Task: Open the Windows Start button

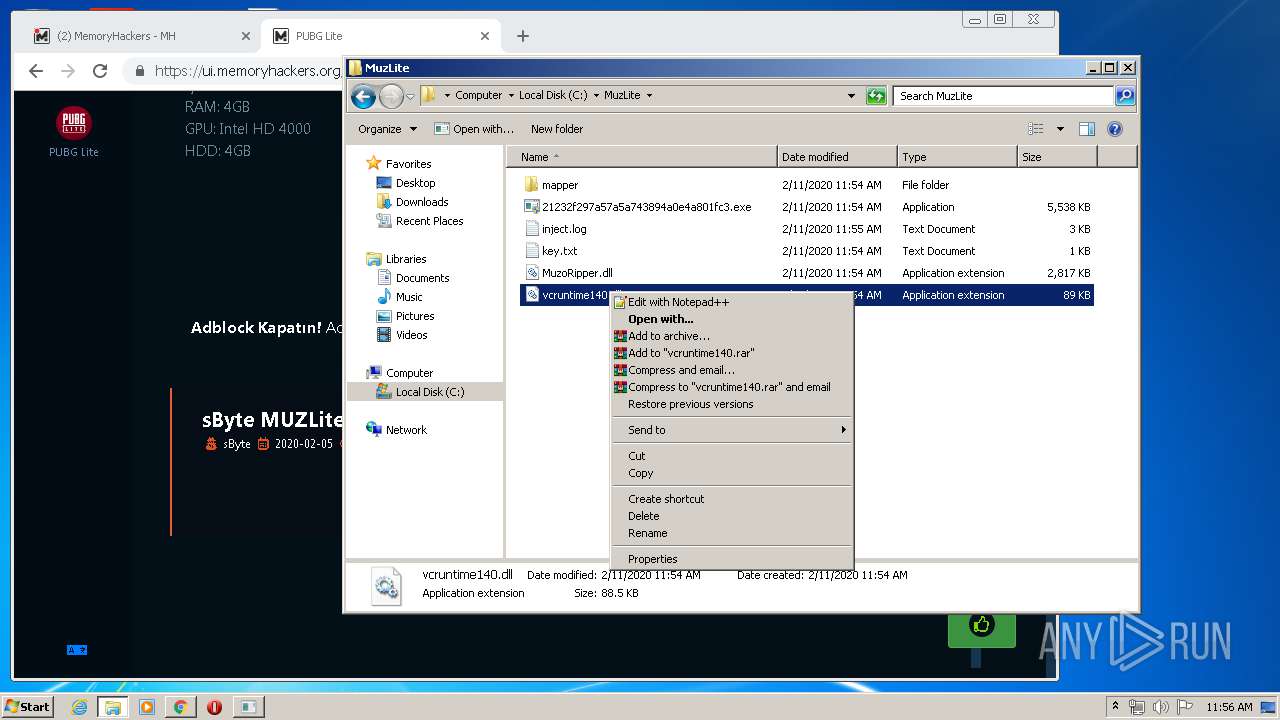Action: click(28, 706)
